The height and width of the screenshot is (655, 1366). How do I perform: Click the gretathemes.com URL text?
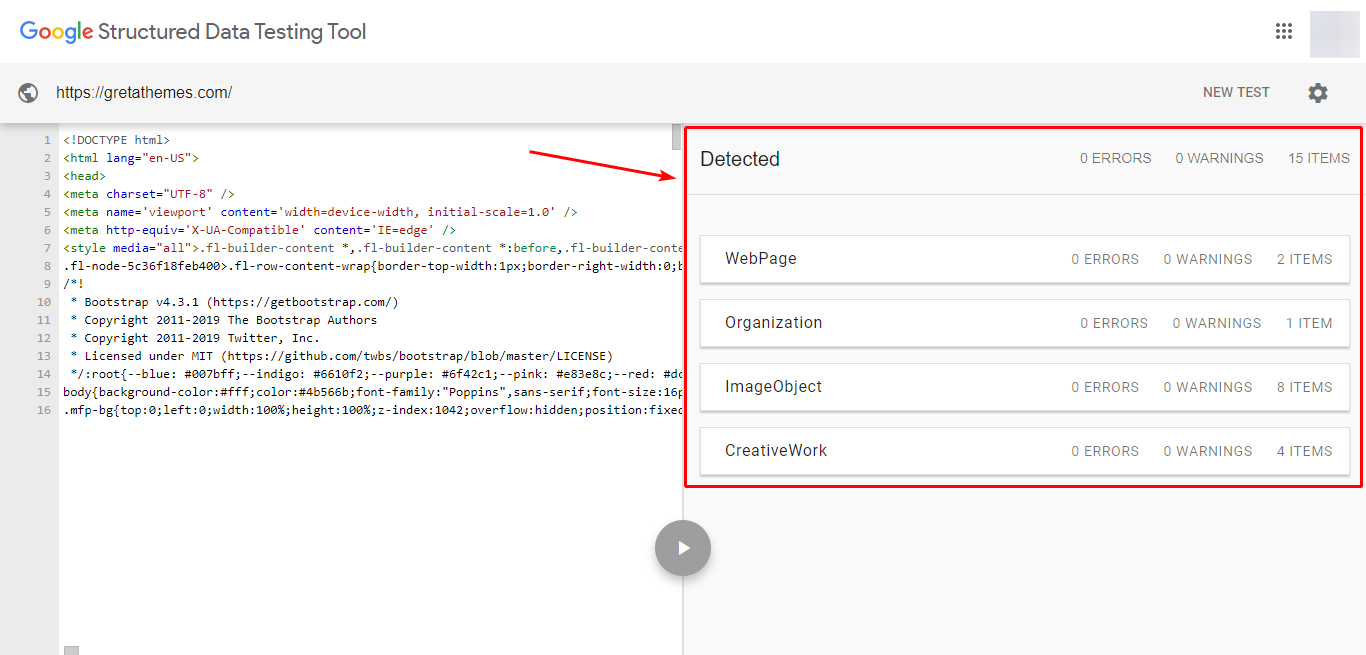point(144,93)
